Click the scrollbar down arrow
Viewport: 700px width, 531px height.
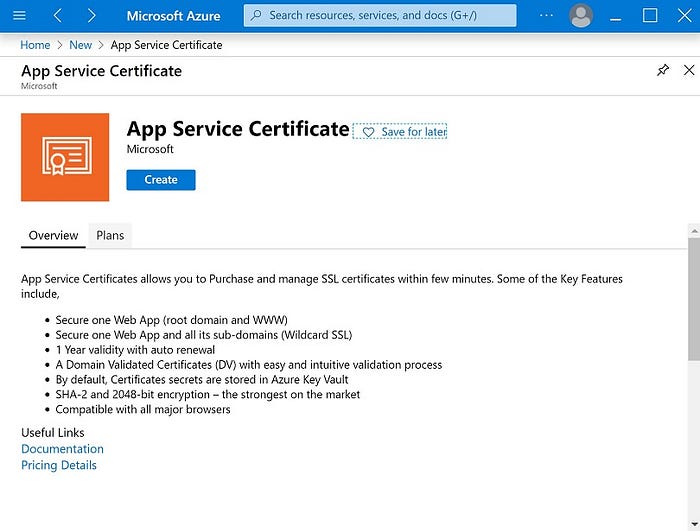694,524
